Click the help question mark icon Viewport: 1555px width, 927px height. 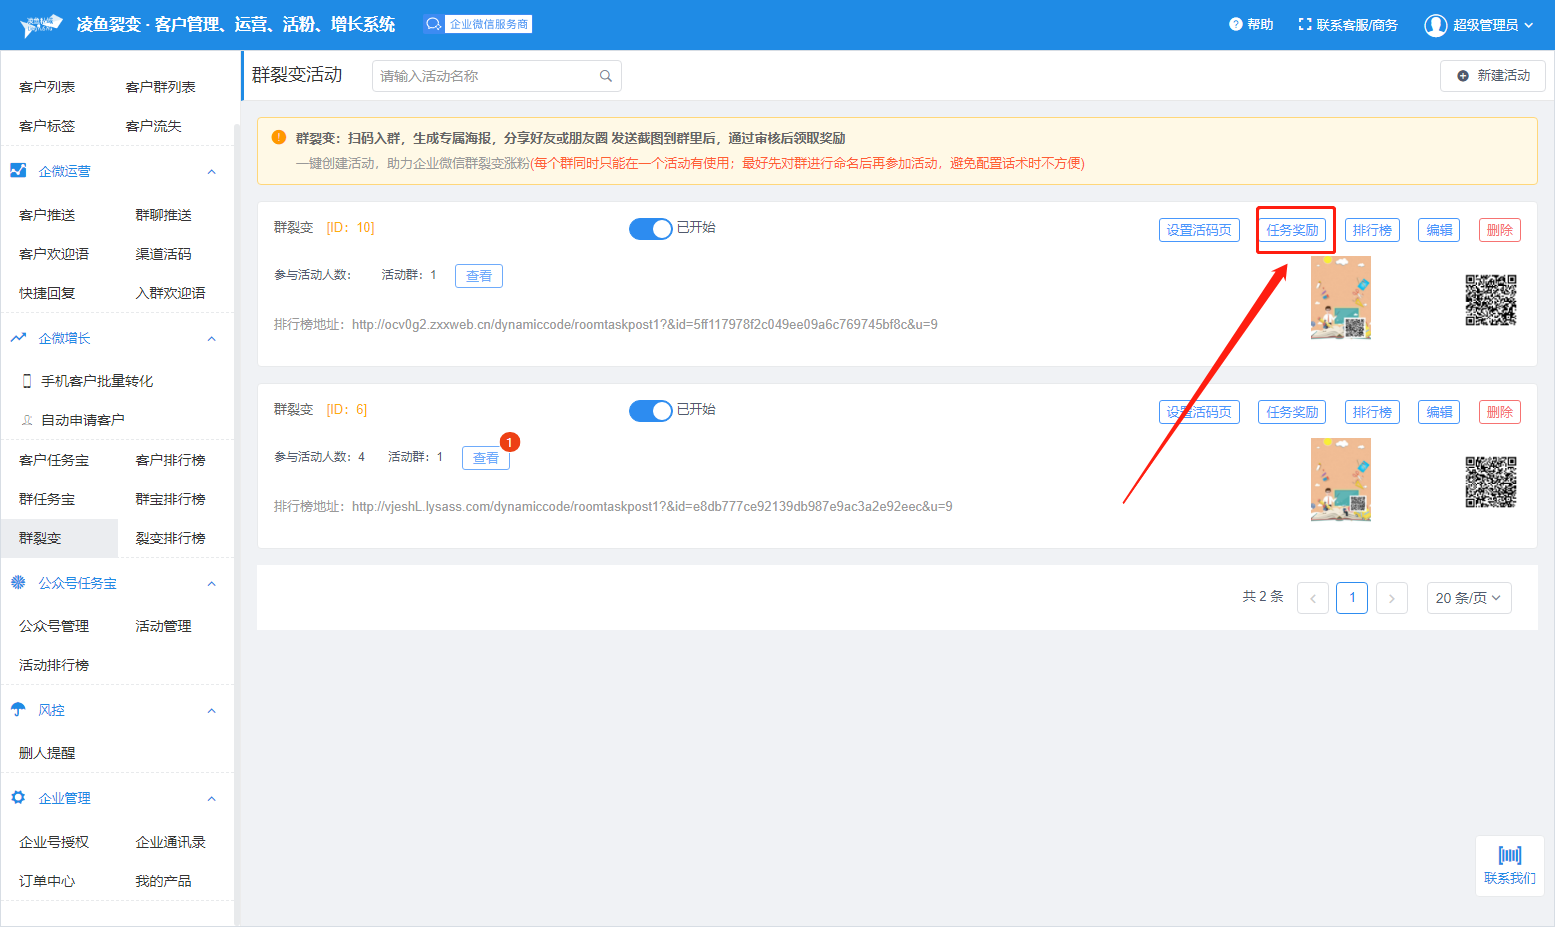[x=1236, y=24]
